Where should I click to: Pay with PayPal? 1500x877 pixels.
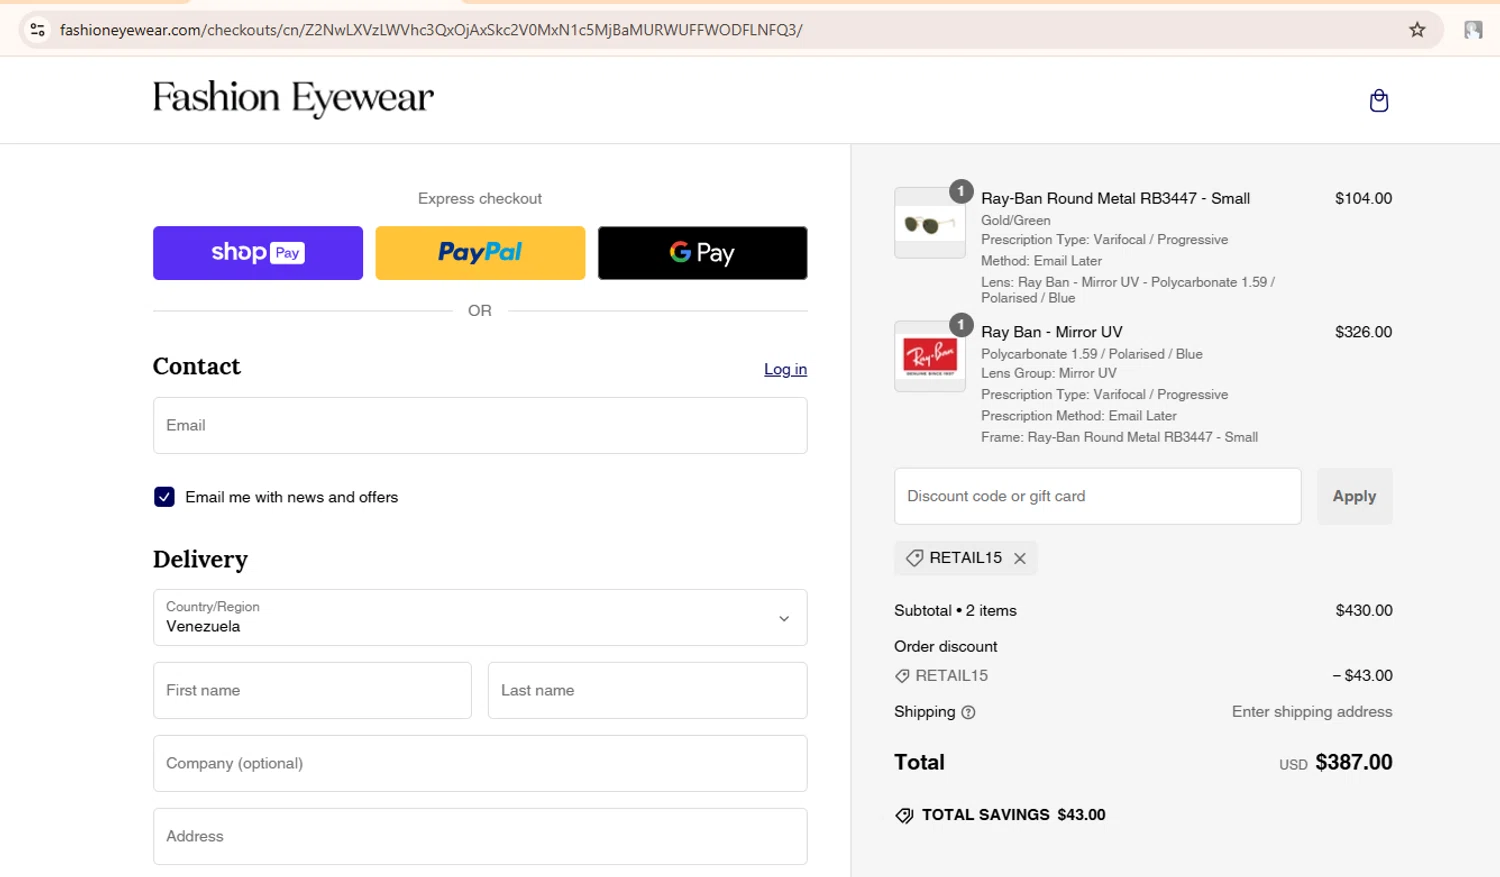click(480, 253)
